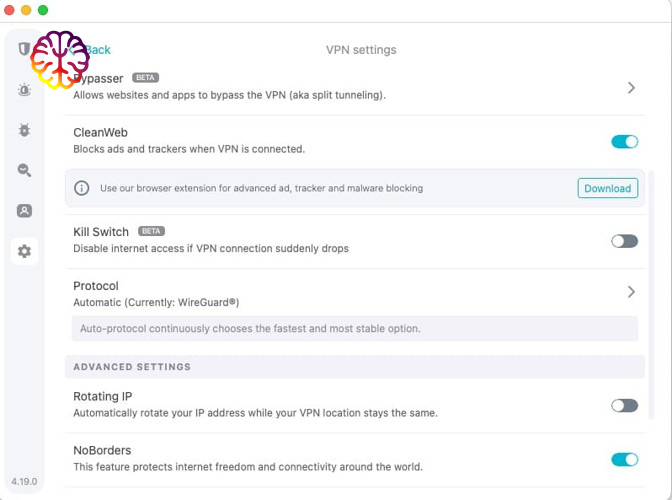Open the Search magnifier icon in sidebar
This screenshot has width=672, height=500.
pyautogui.click(x=24, y=171)
